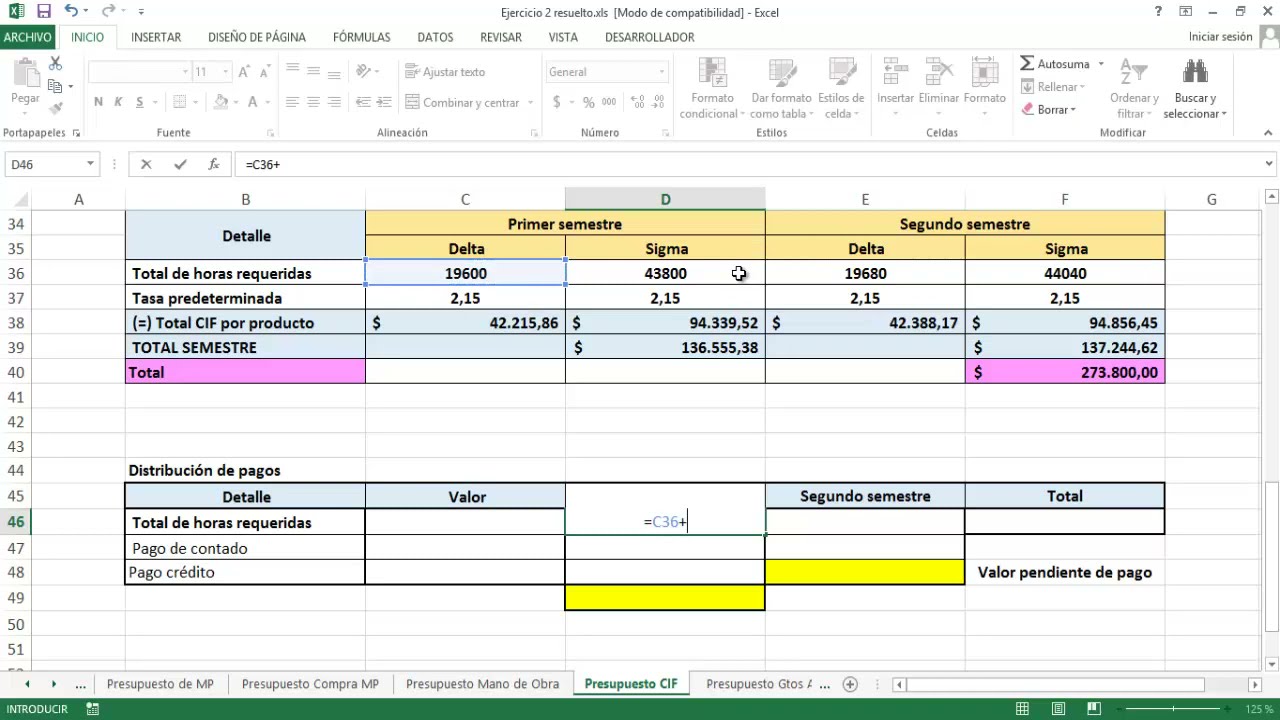Toggle Ajustar texto wrap
This screenshot has height=720, width=1280.
(445, 72)
